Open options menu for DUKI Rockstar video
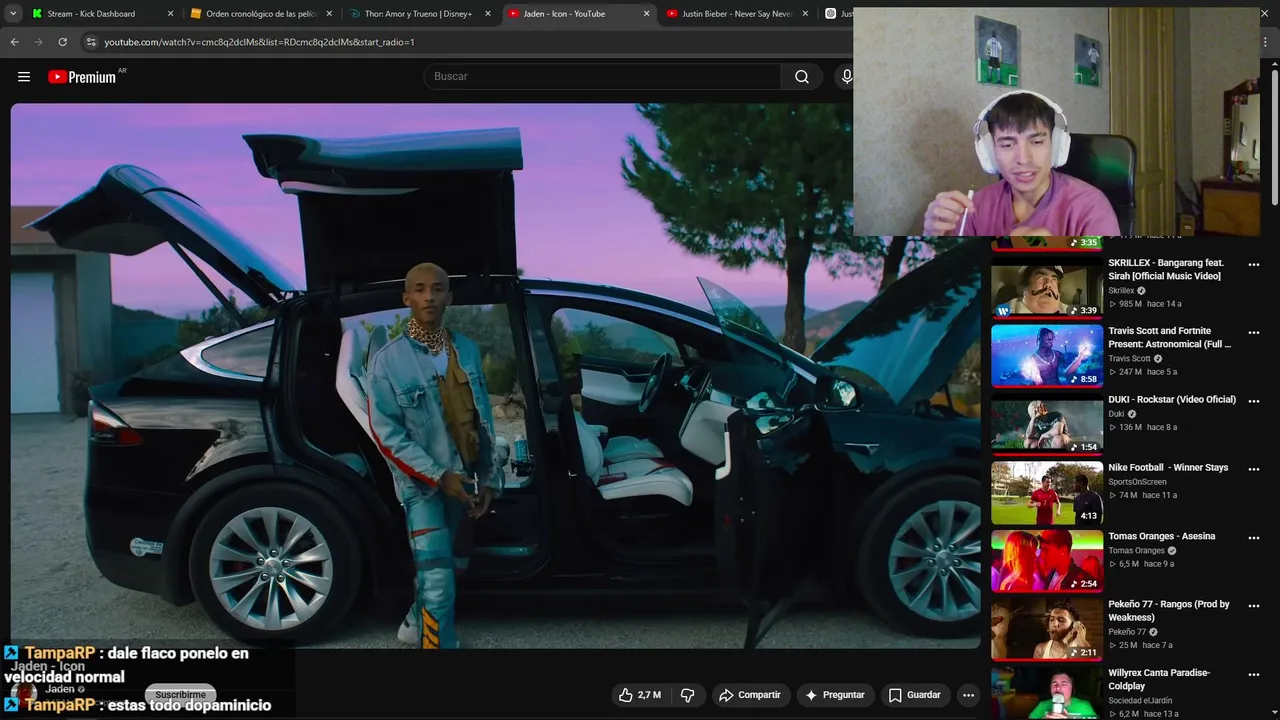The image size is (1280, 720). [x=1254, y=401]
